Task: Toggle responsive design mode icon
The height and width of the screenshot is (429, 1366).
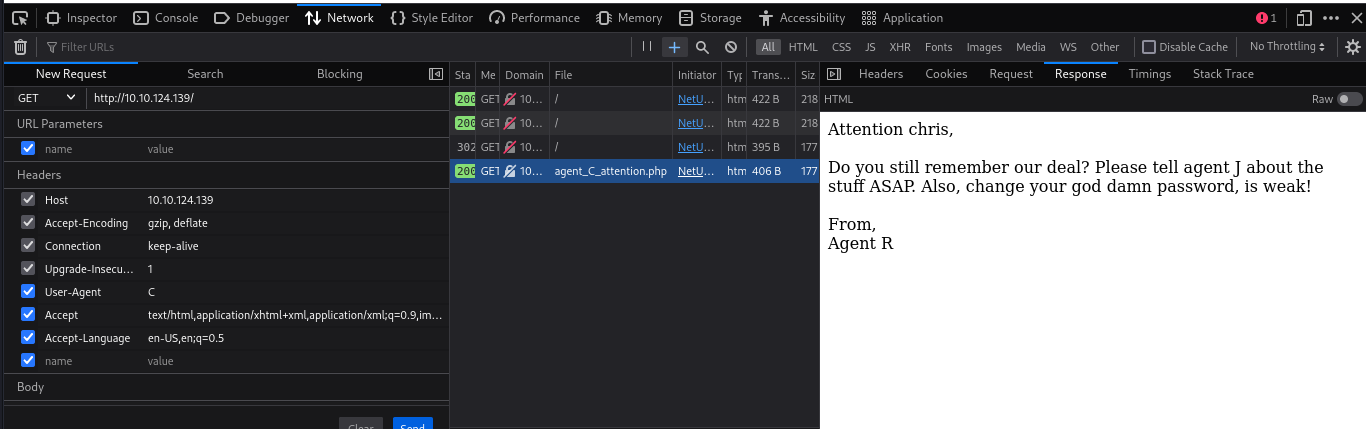Action: pyautogui.click(x=1303, y=18)
